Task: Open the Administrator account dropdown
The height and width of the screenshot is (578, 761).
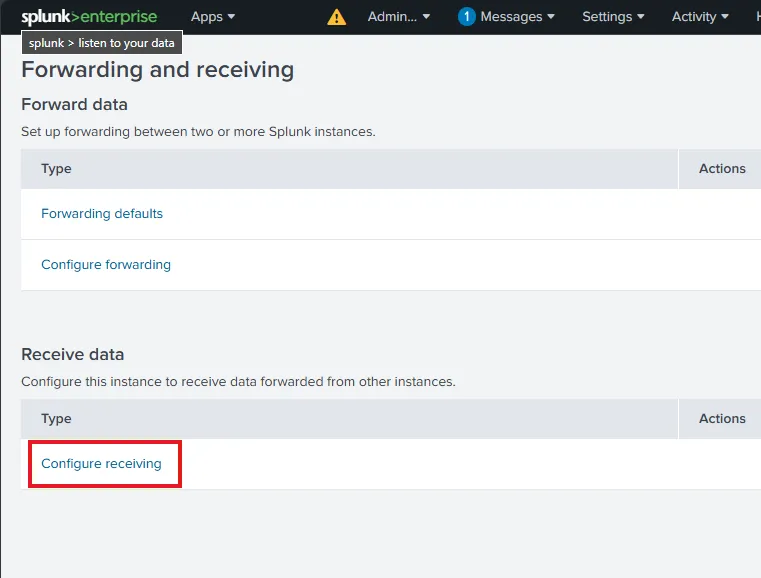Action: [x=398, y=17]
